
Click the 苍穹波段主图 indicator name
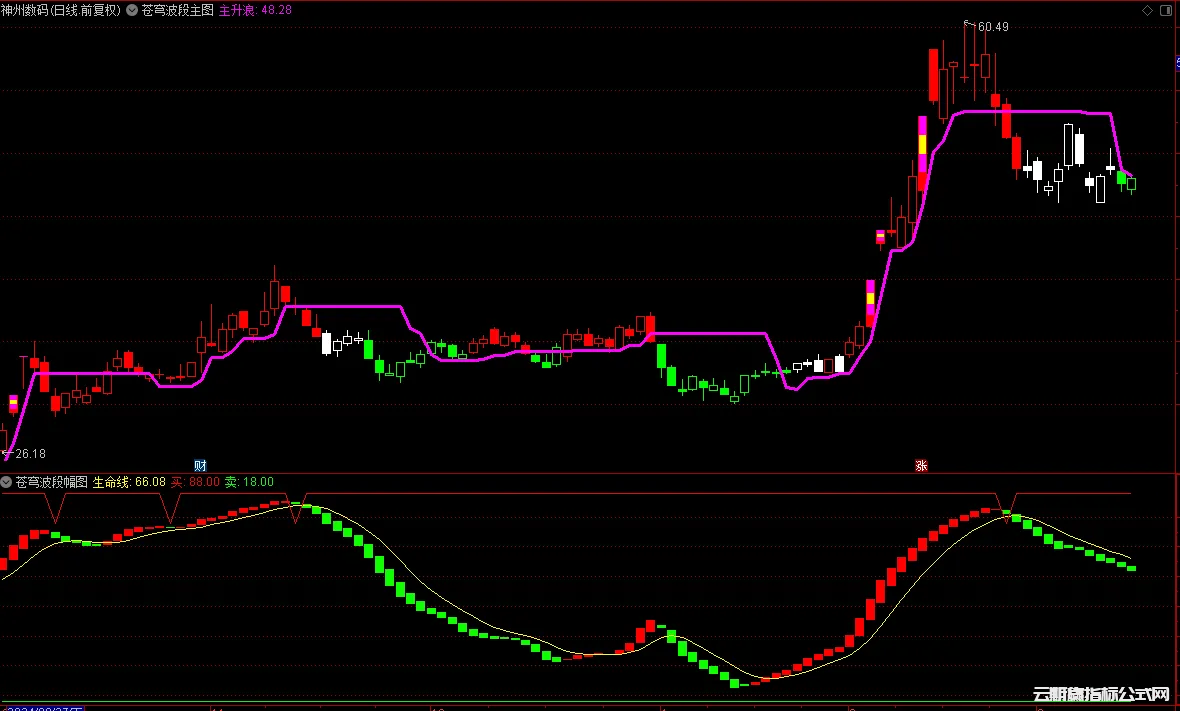click(178, 9)
